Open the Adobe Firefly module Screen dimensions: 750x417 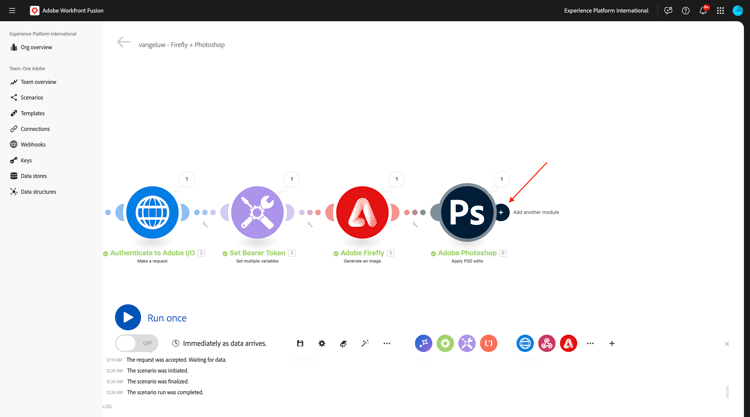[362, 212]
